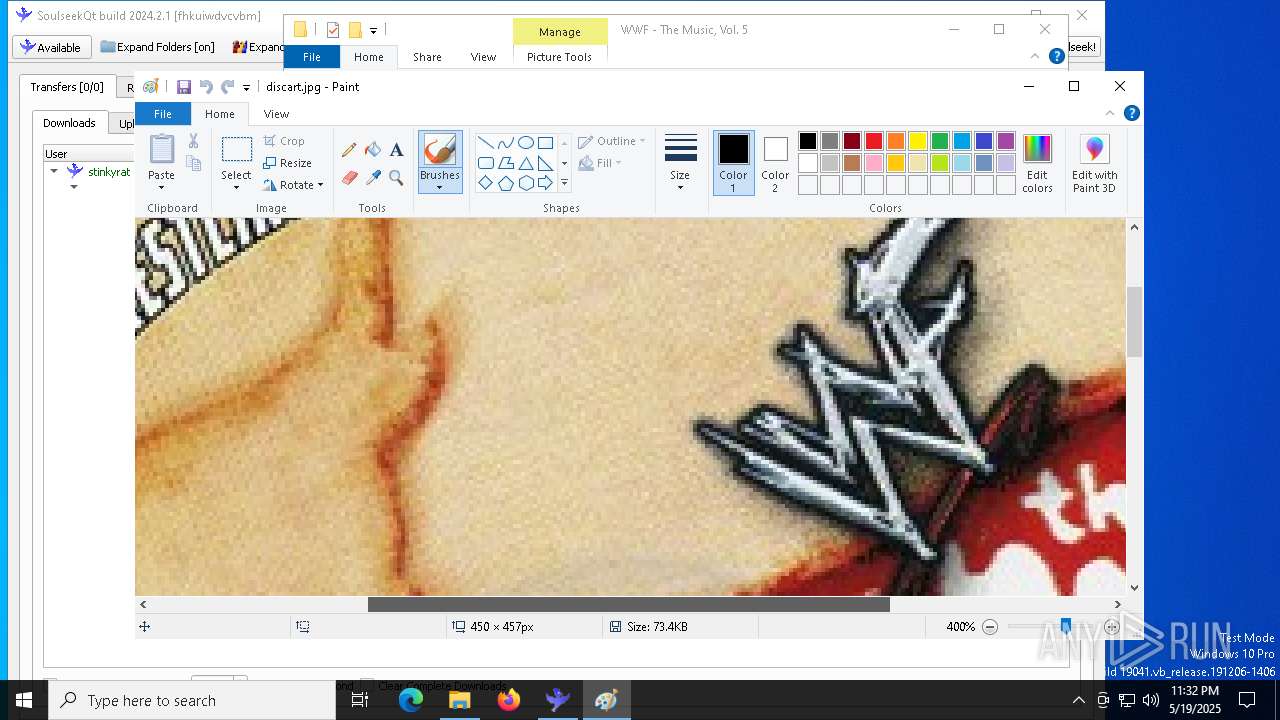Click the horizontal scrollbar thumb in Paint
This screenshot has height=720, width=1280.
628,604
